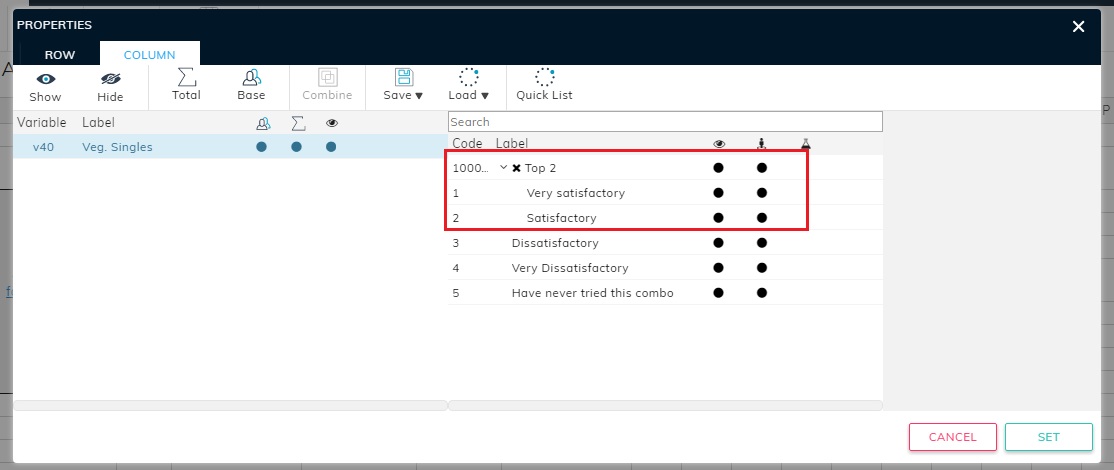Click into the Search field
Image resolution: width=1114 pixels, height=470 pixels.
coord(665,122)
